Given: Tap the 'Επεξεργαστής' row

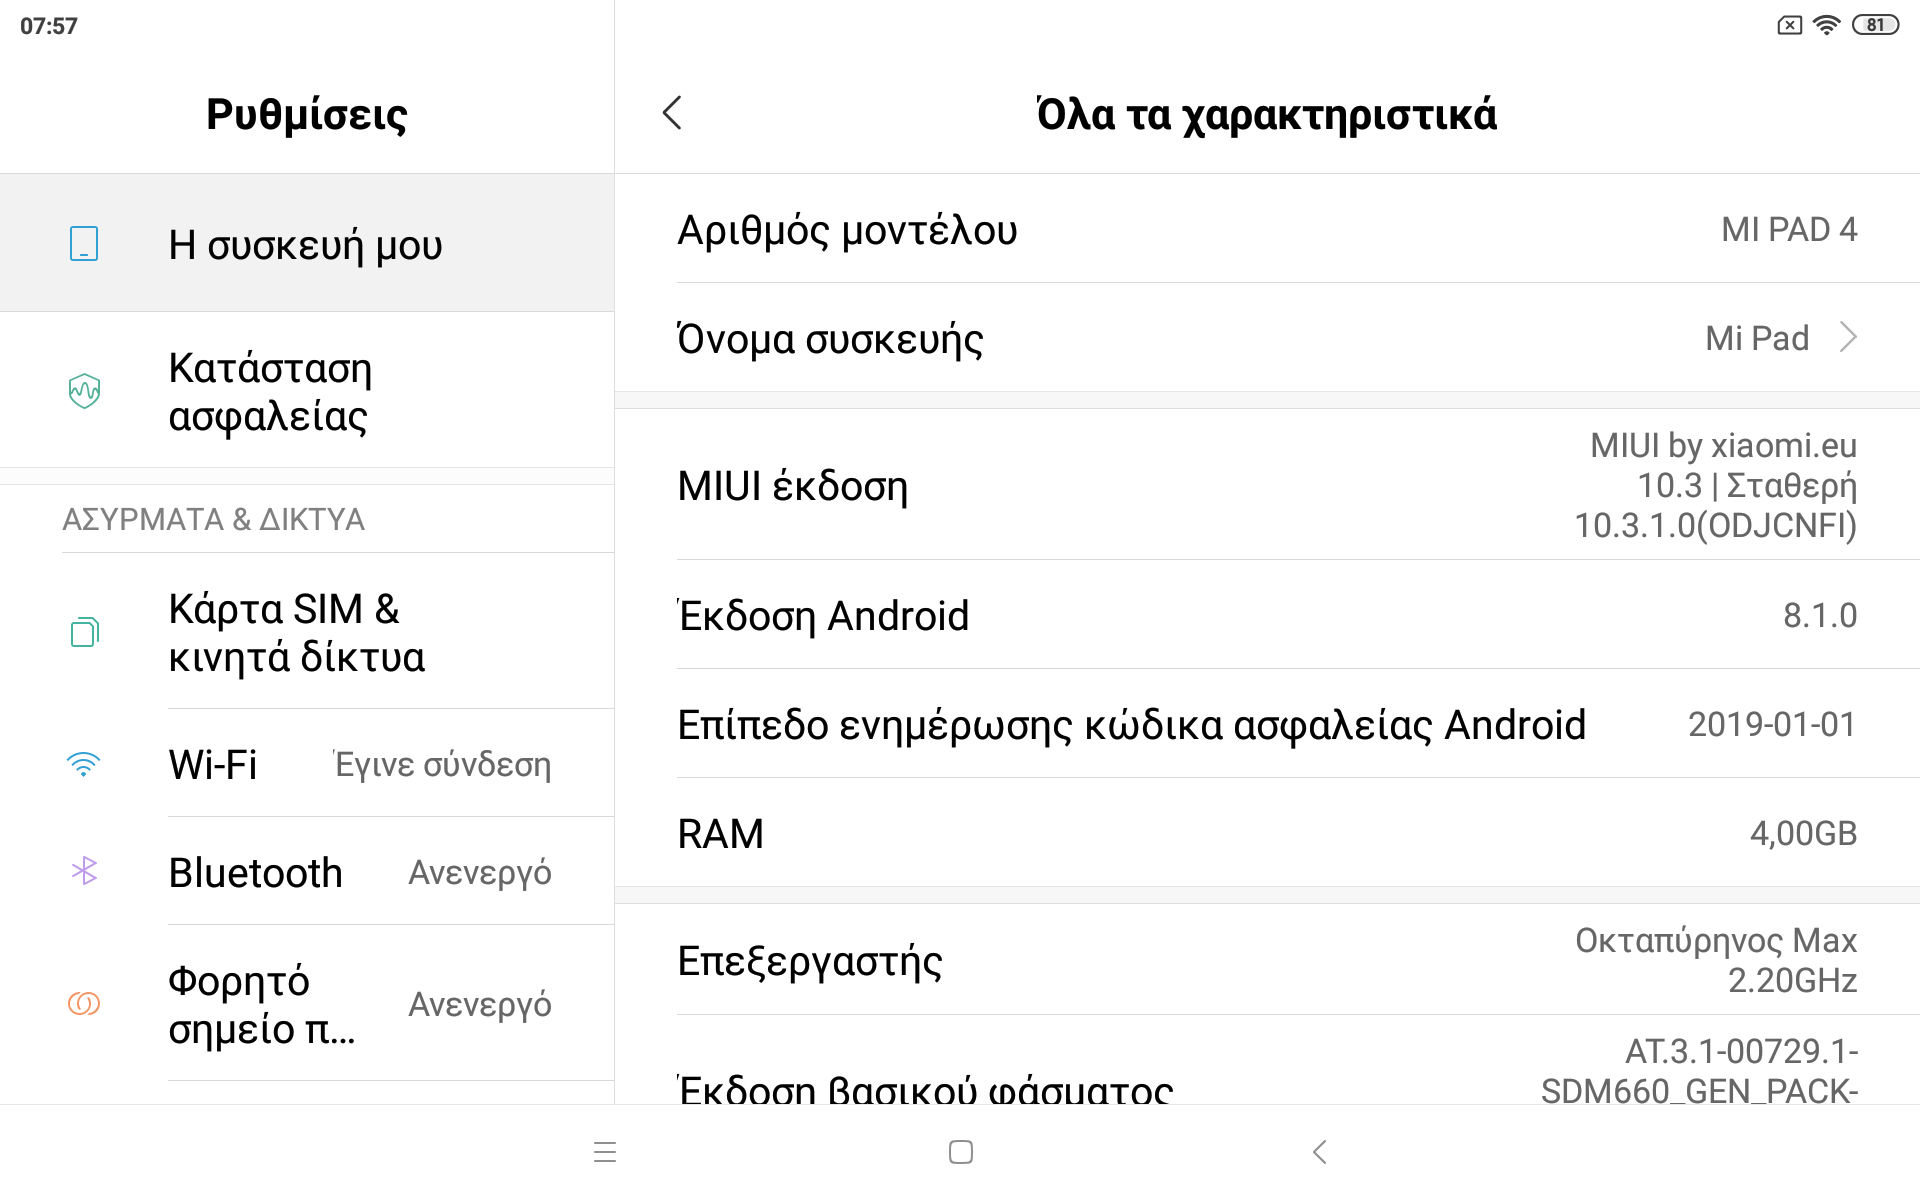Looking at the screenshot, I should click(1266, 961).
